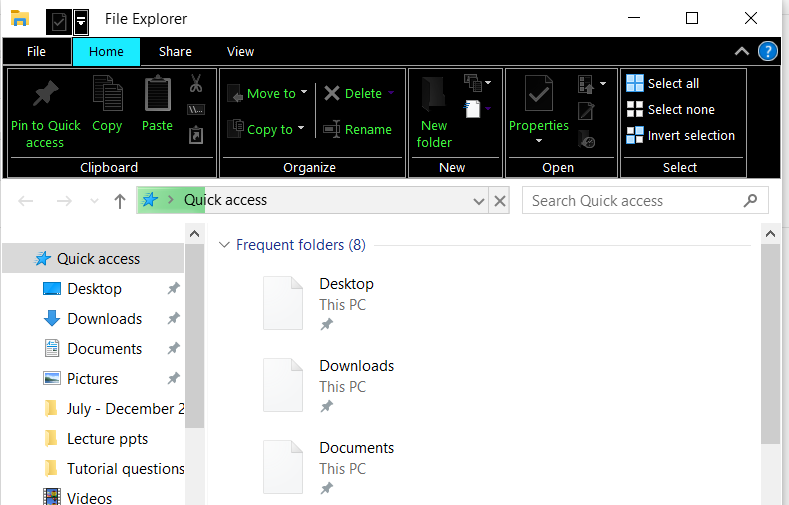Viewport: 789px width, 505px height.
Task: Switch to the Share ribbon tab
Action: point(175,51)
